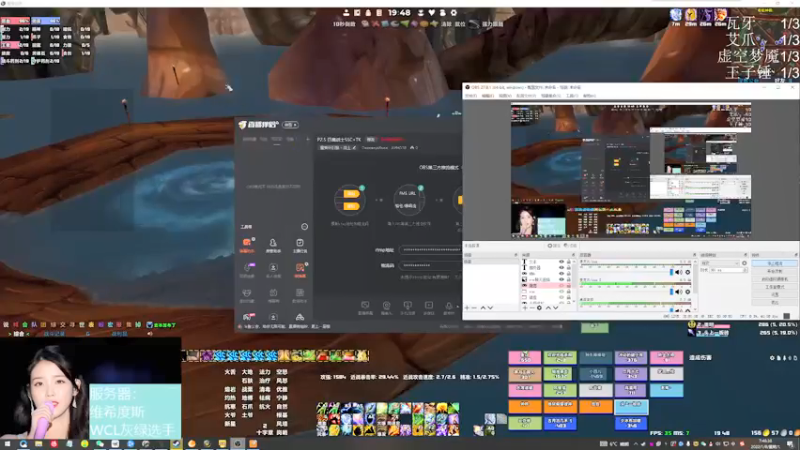Screen dimensions: 800x450
Task: Click the first buff icon at top right
Action: [676, 15]
